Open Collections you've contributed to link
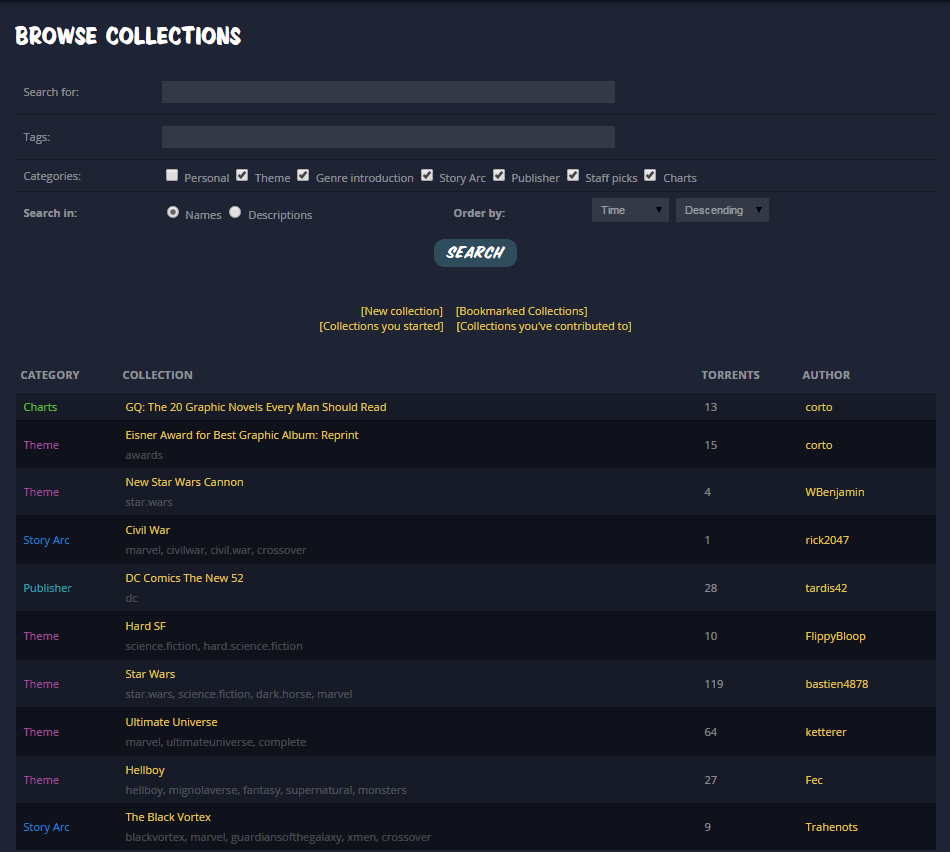This screenshot has width=950, height=852. [x=543, y=326]
